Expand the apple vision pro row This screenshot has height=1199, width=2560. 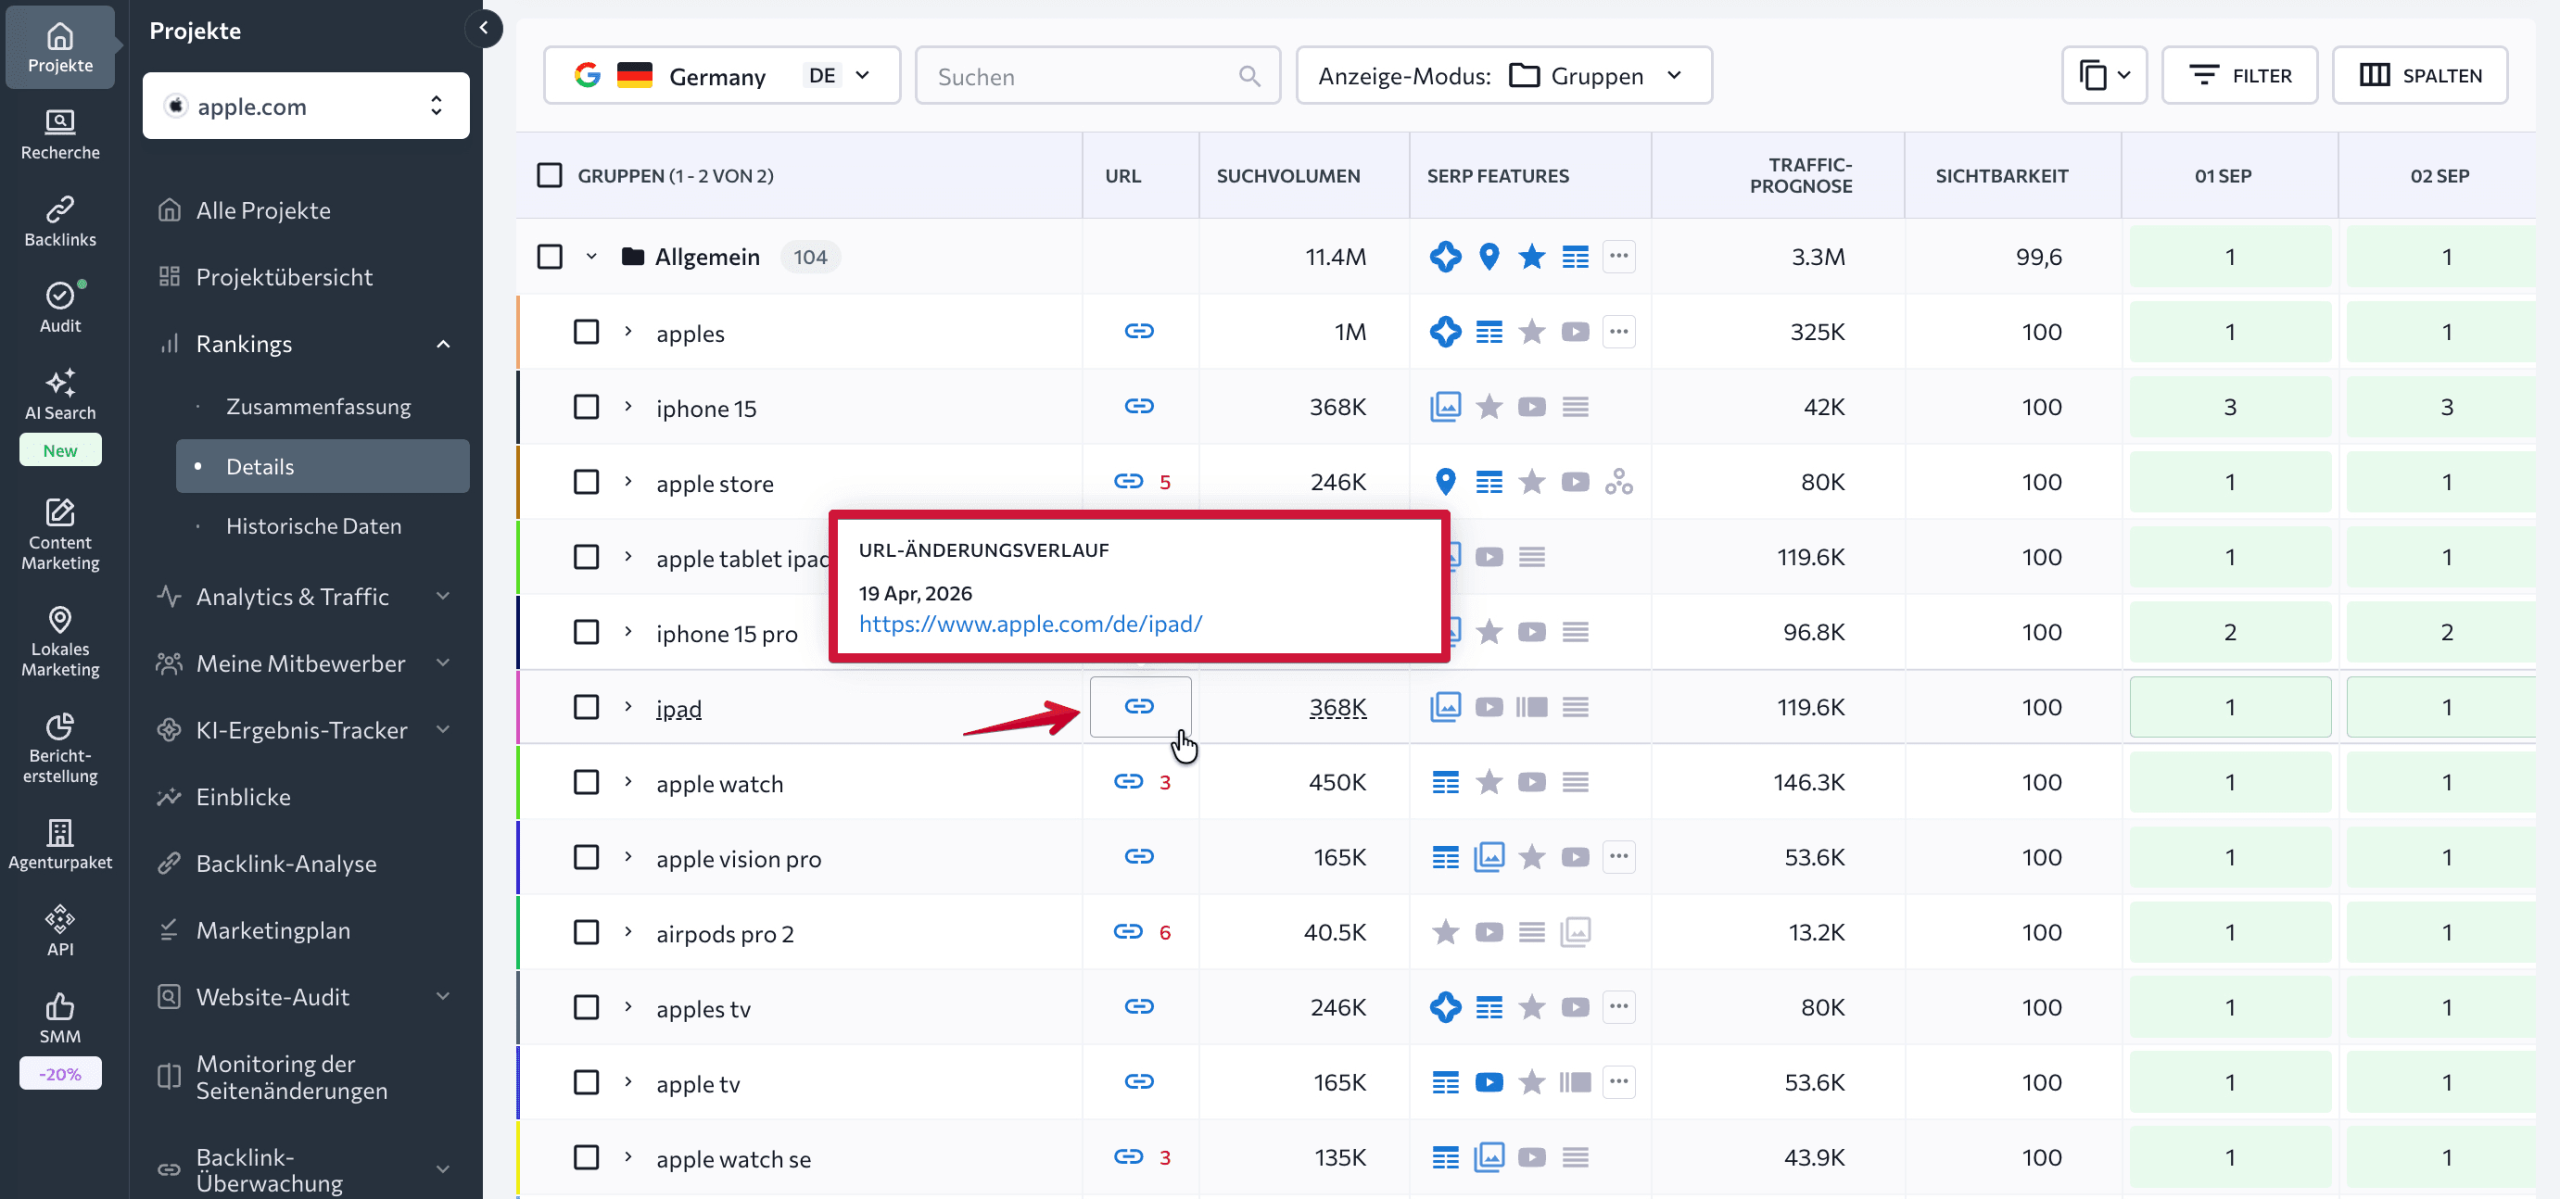tap(628, 856)
